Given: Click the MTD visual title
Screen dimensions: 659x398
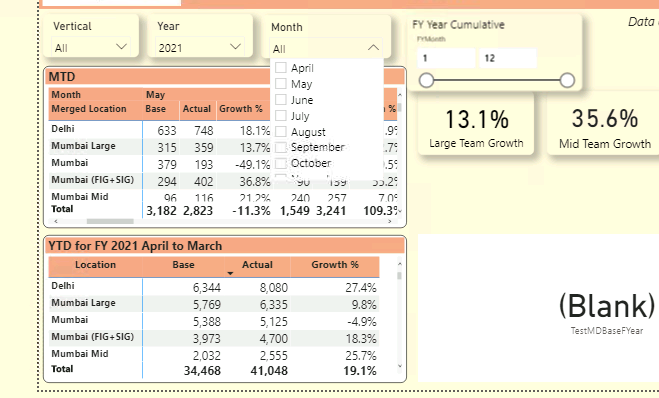Looking at the screenshot, I should 62,76.
